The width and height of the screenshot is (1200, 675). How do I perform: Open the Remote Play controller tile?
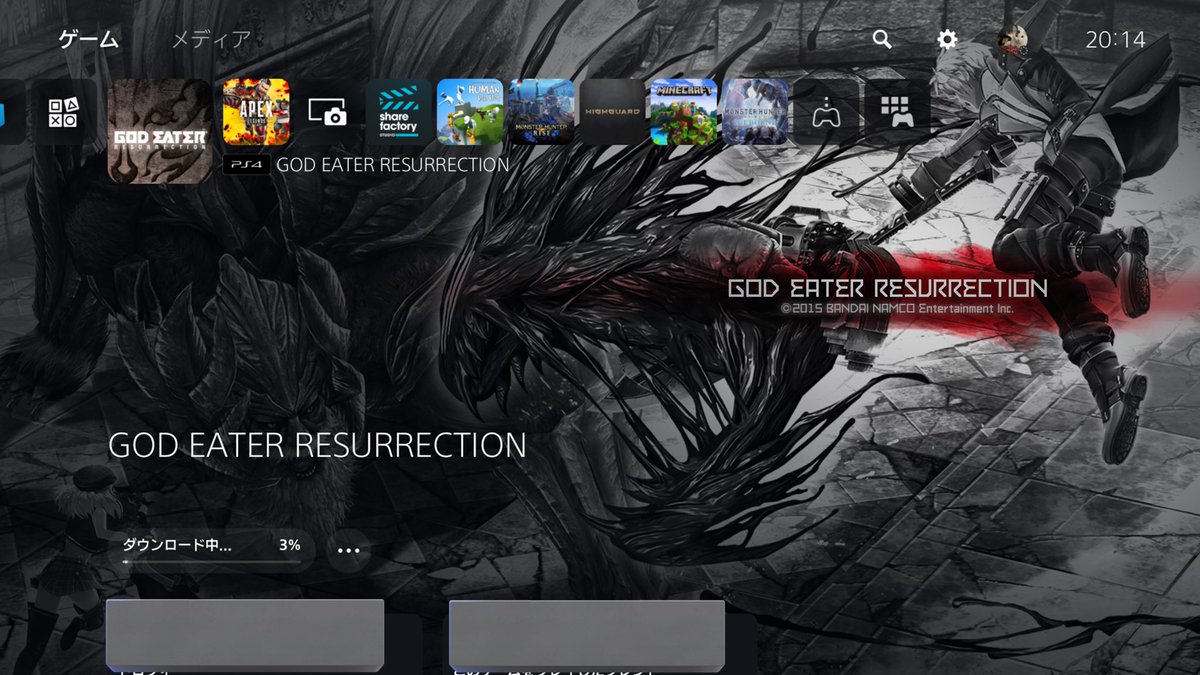[826, 113]
